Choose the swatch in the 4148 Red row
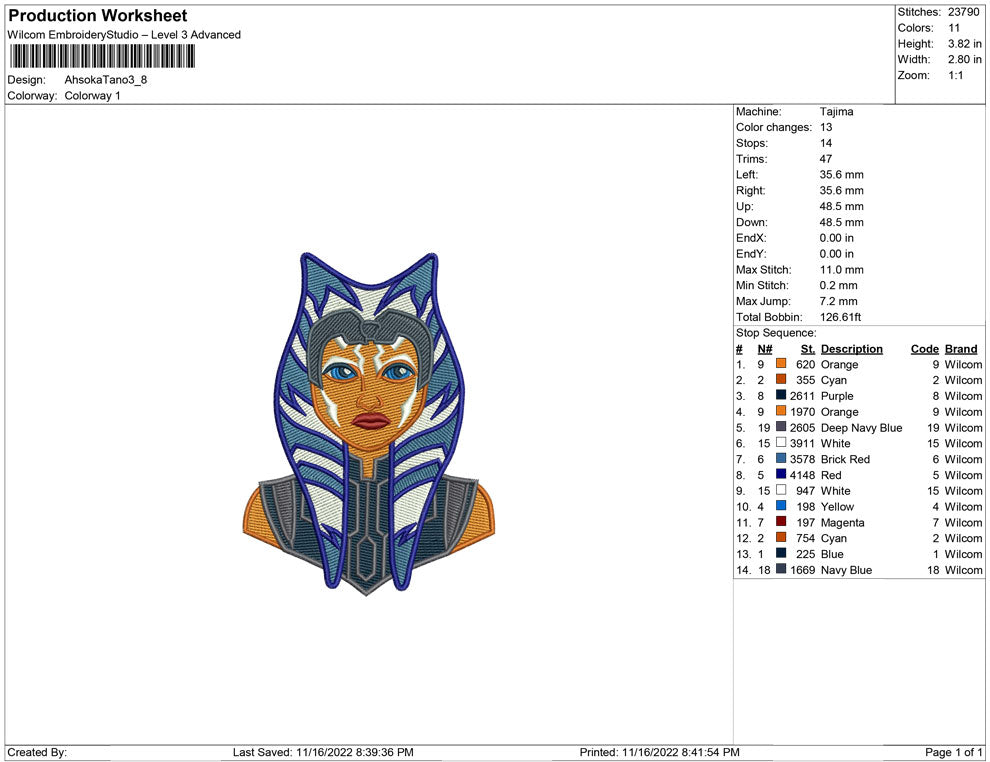The width and height of the screenshot is (990, 762). coord(781,474)
